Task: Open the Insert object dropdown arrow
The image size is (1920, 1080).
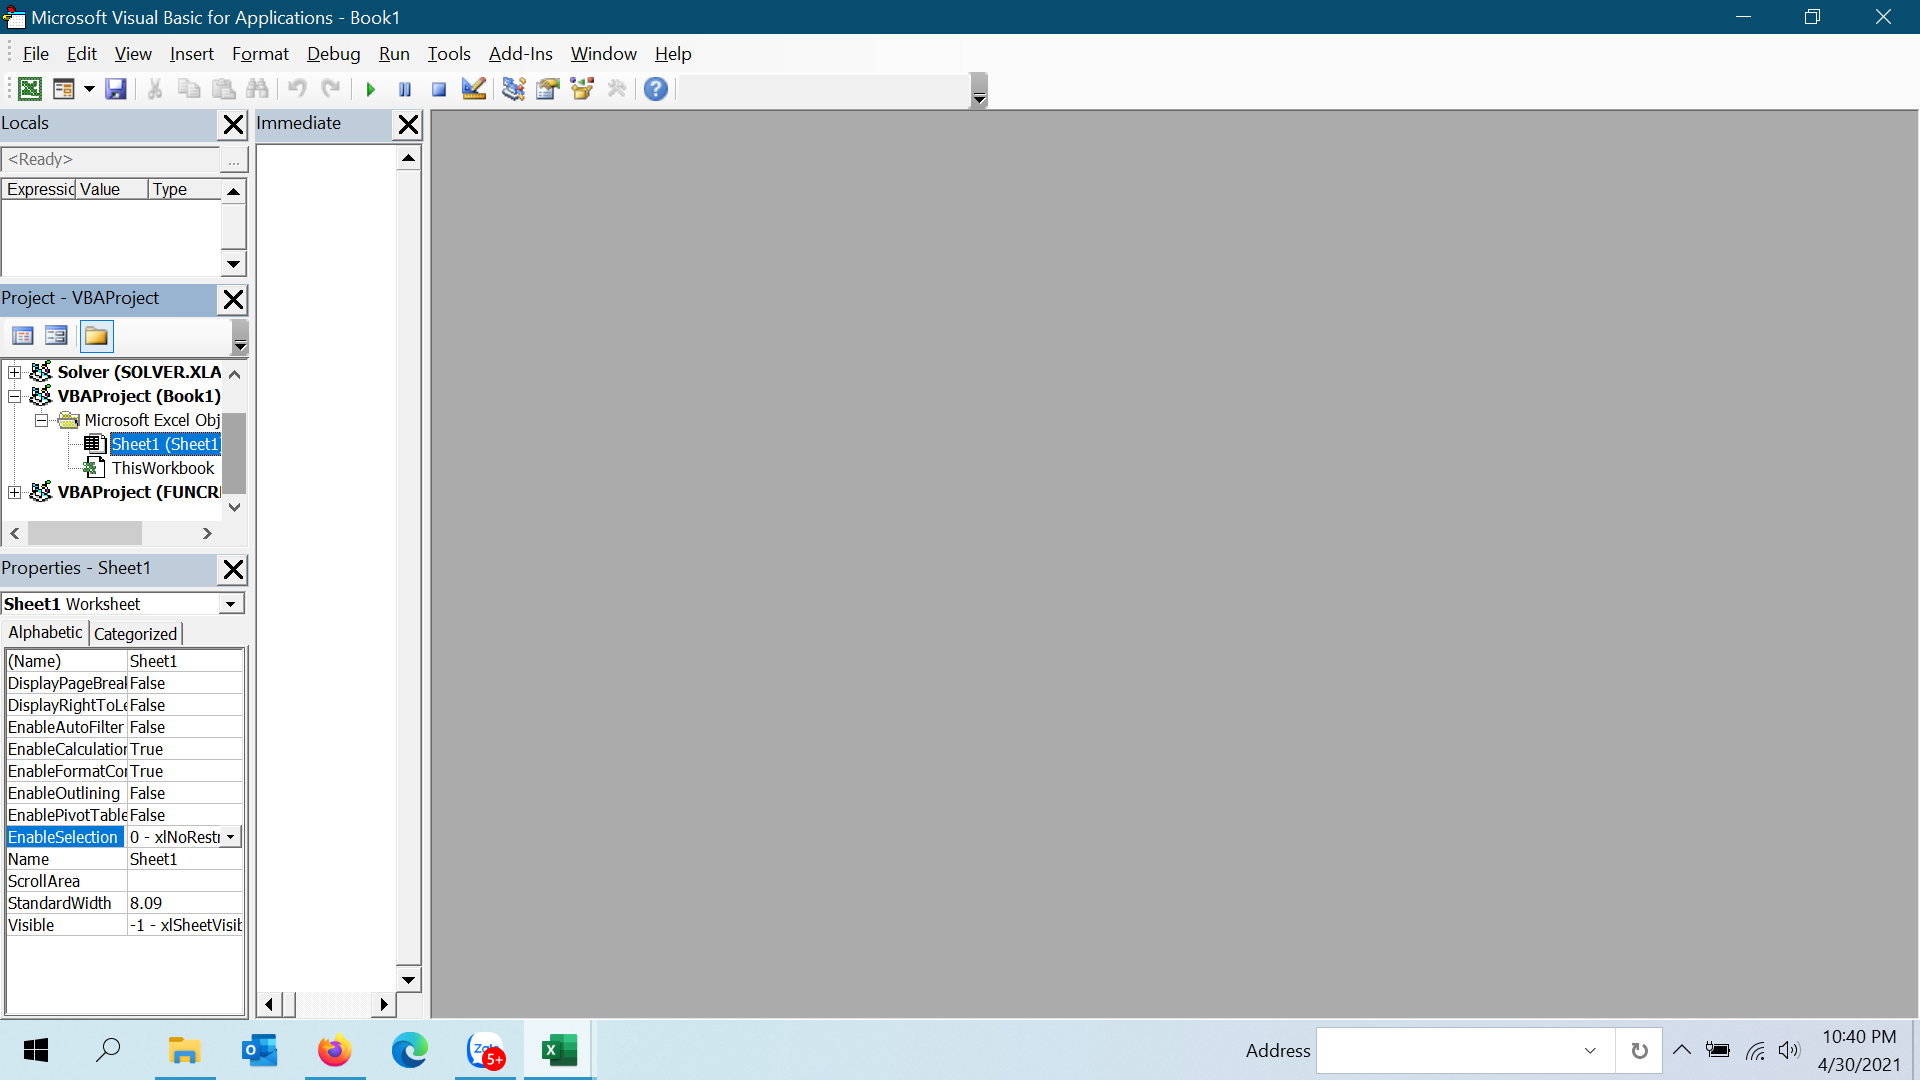Action: (x=89, y=89)
